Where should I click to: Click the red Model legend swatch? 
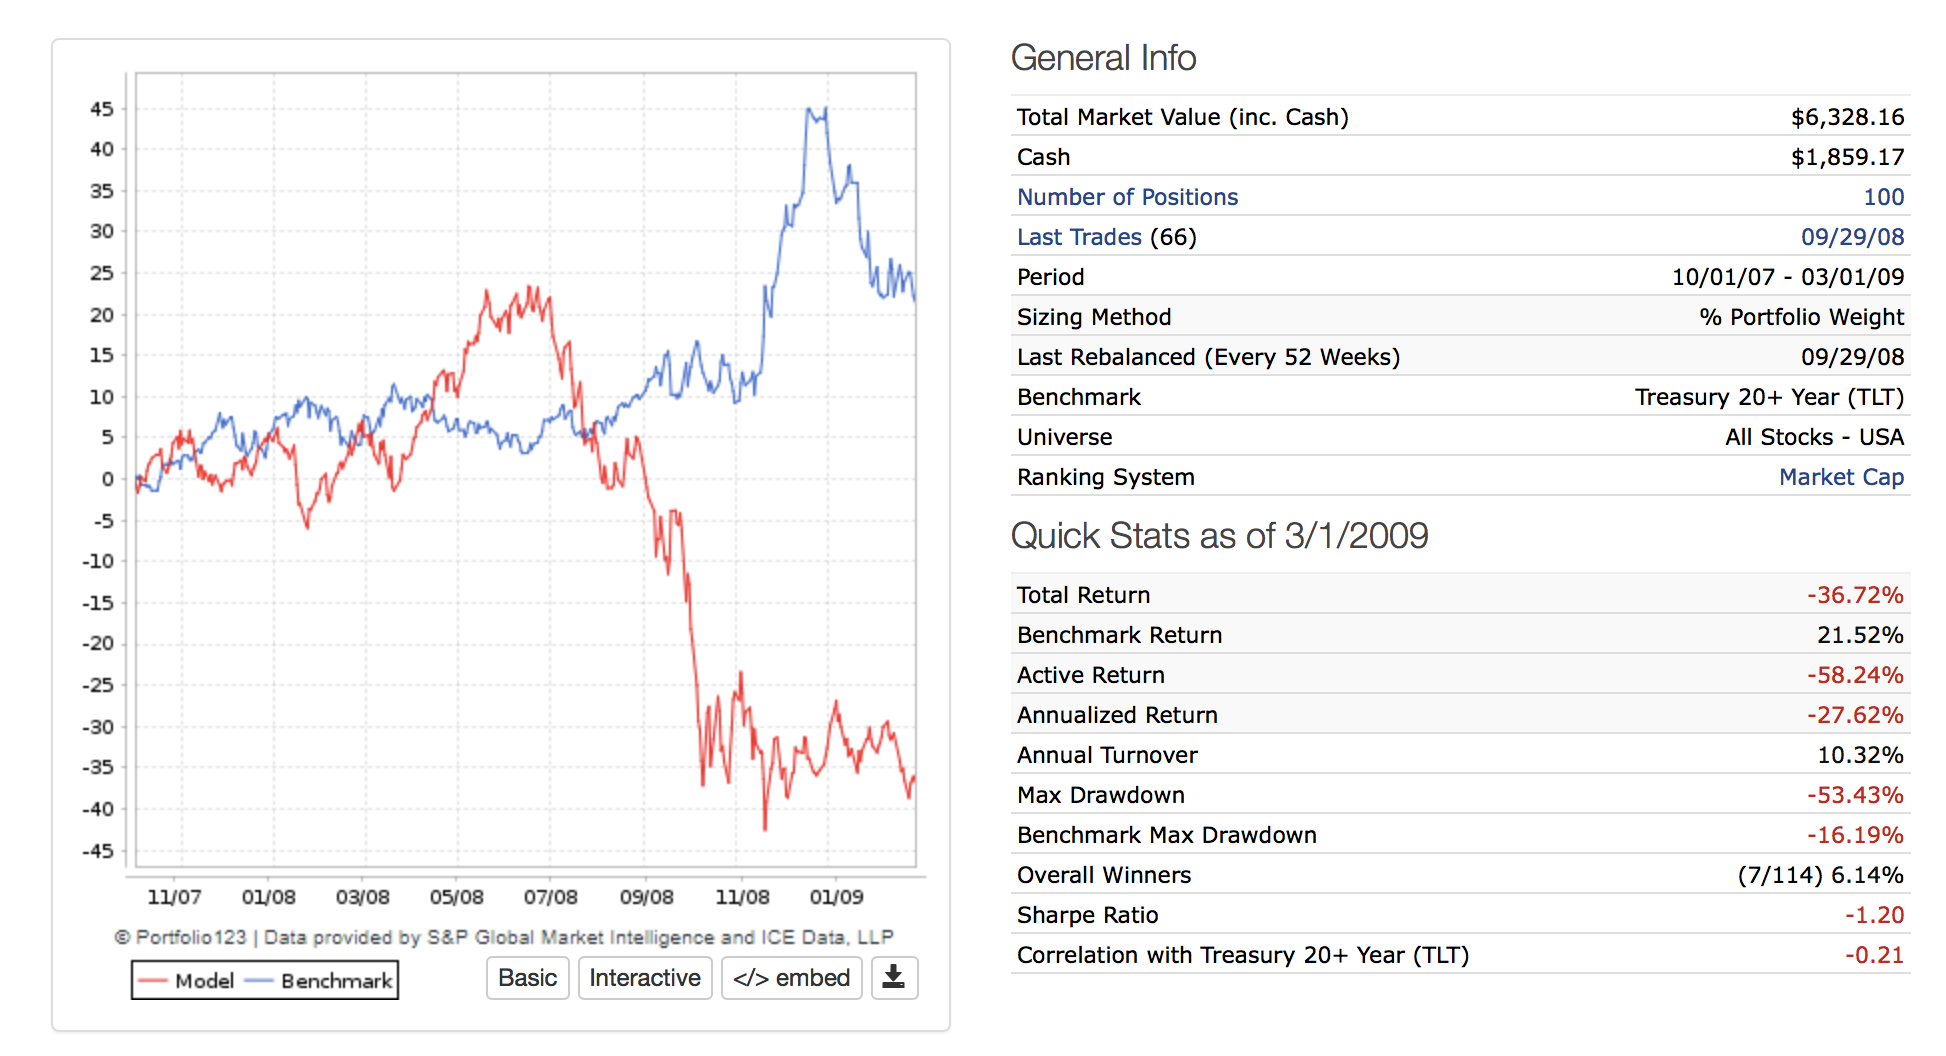(x=153, y=981)
